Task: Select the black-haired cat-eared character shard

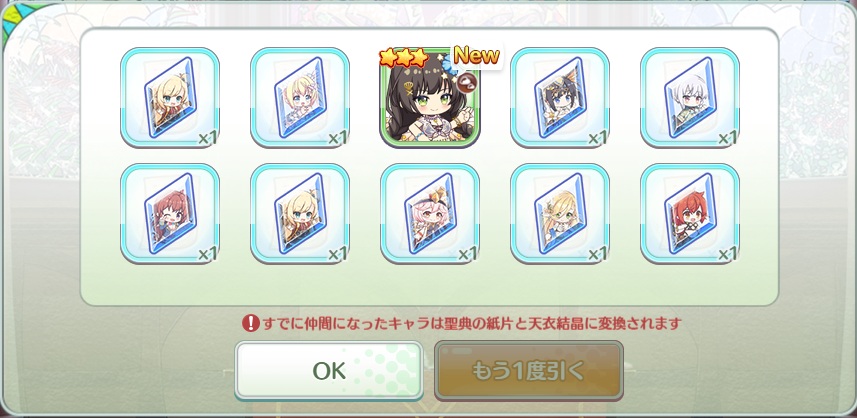Action: pos(560,97)
